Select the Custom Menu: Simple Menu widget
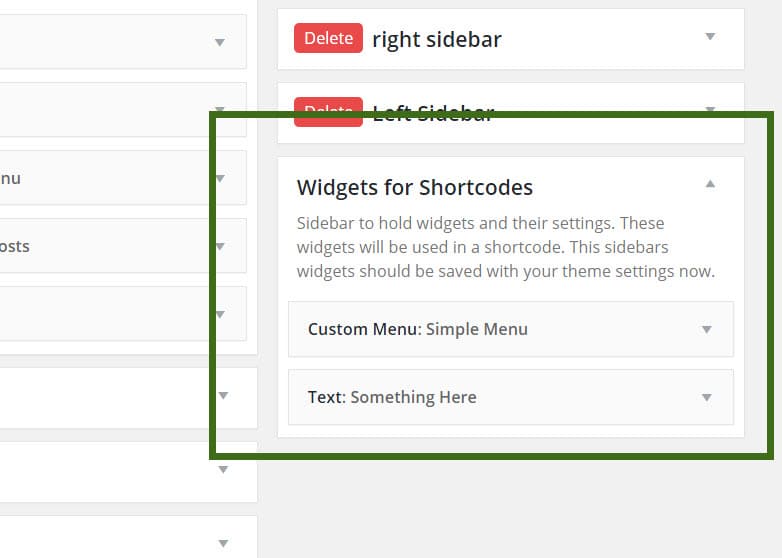The width and height of the screenshot is (782, 558). 511,329
